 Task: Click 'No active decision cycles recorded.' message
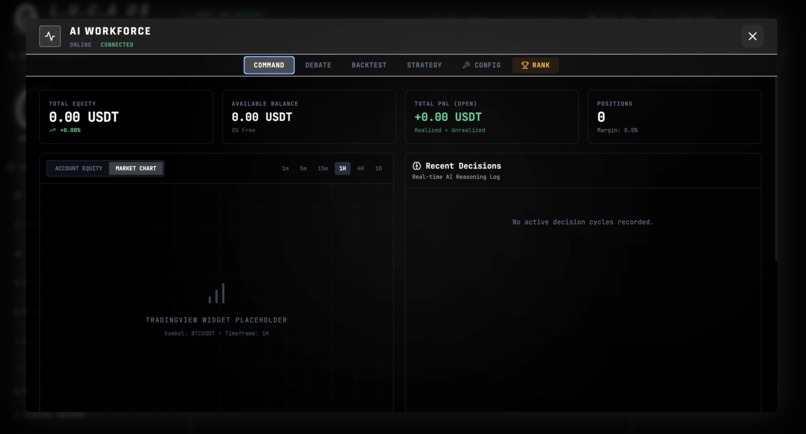coord(583,222)
